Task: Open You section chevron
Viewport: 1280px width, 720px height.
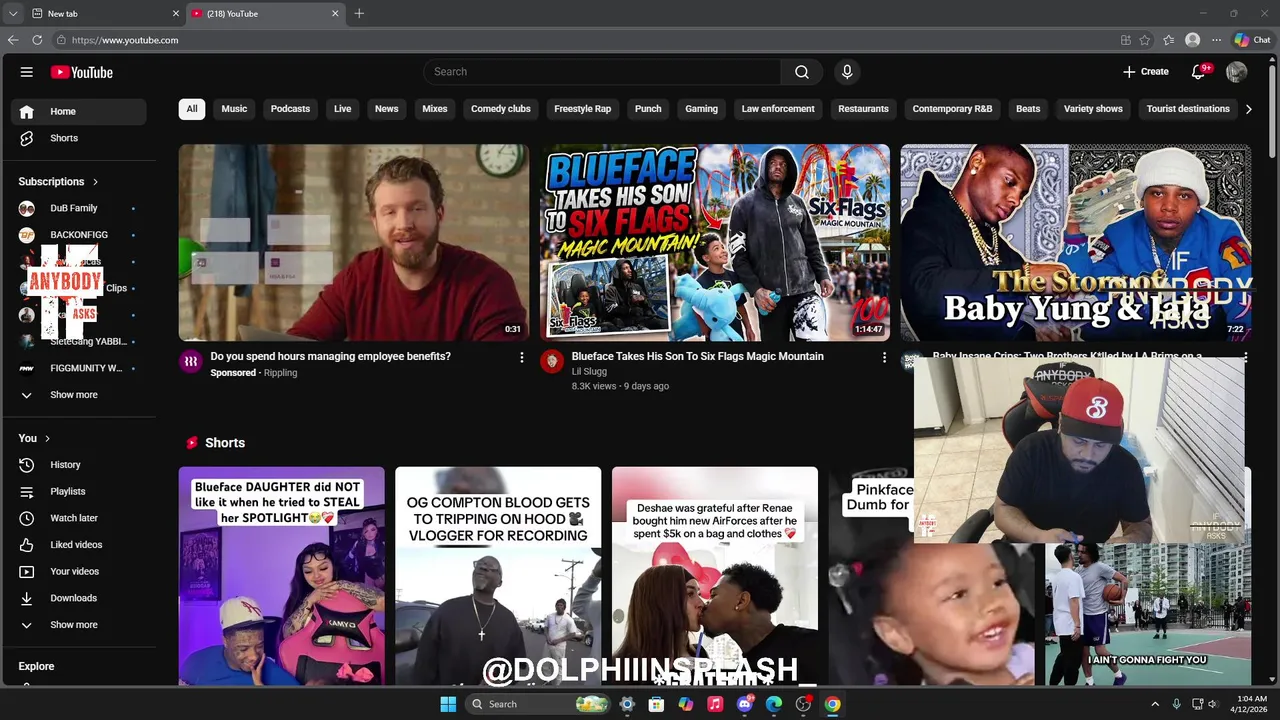Action: (47, 438)
